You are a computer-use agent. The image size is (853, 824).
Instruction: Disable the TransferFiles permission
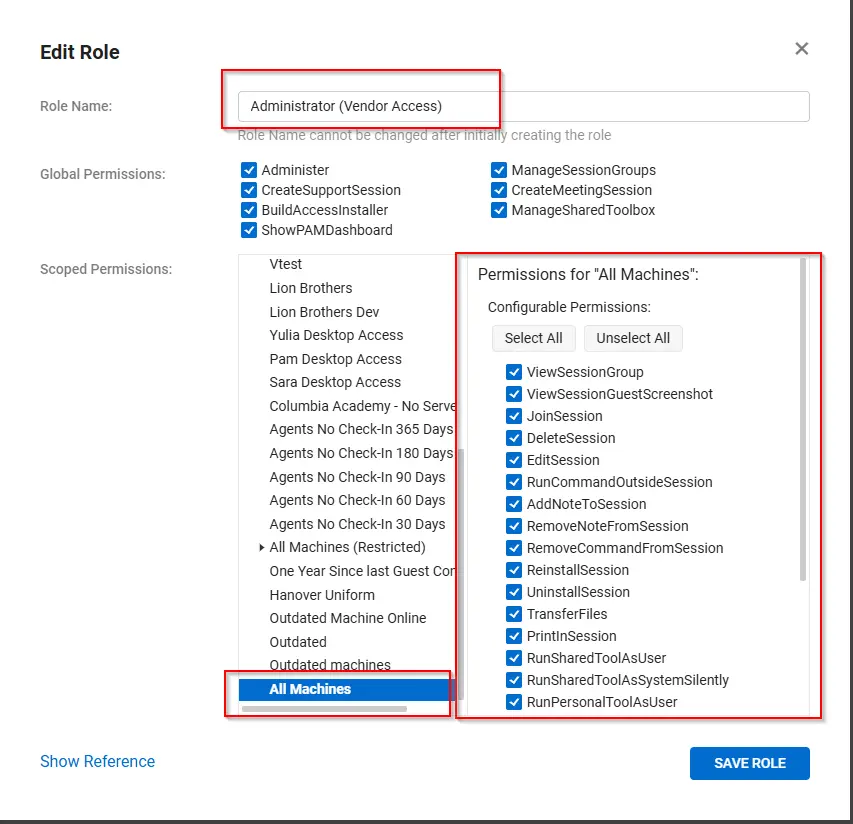point(514,614)
